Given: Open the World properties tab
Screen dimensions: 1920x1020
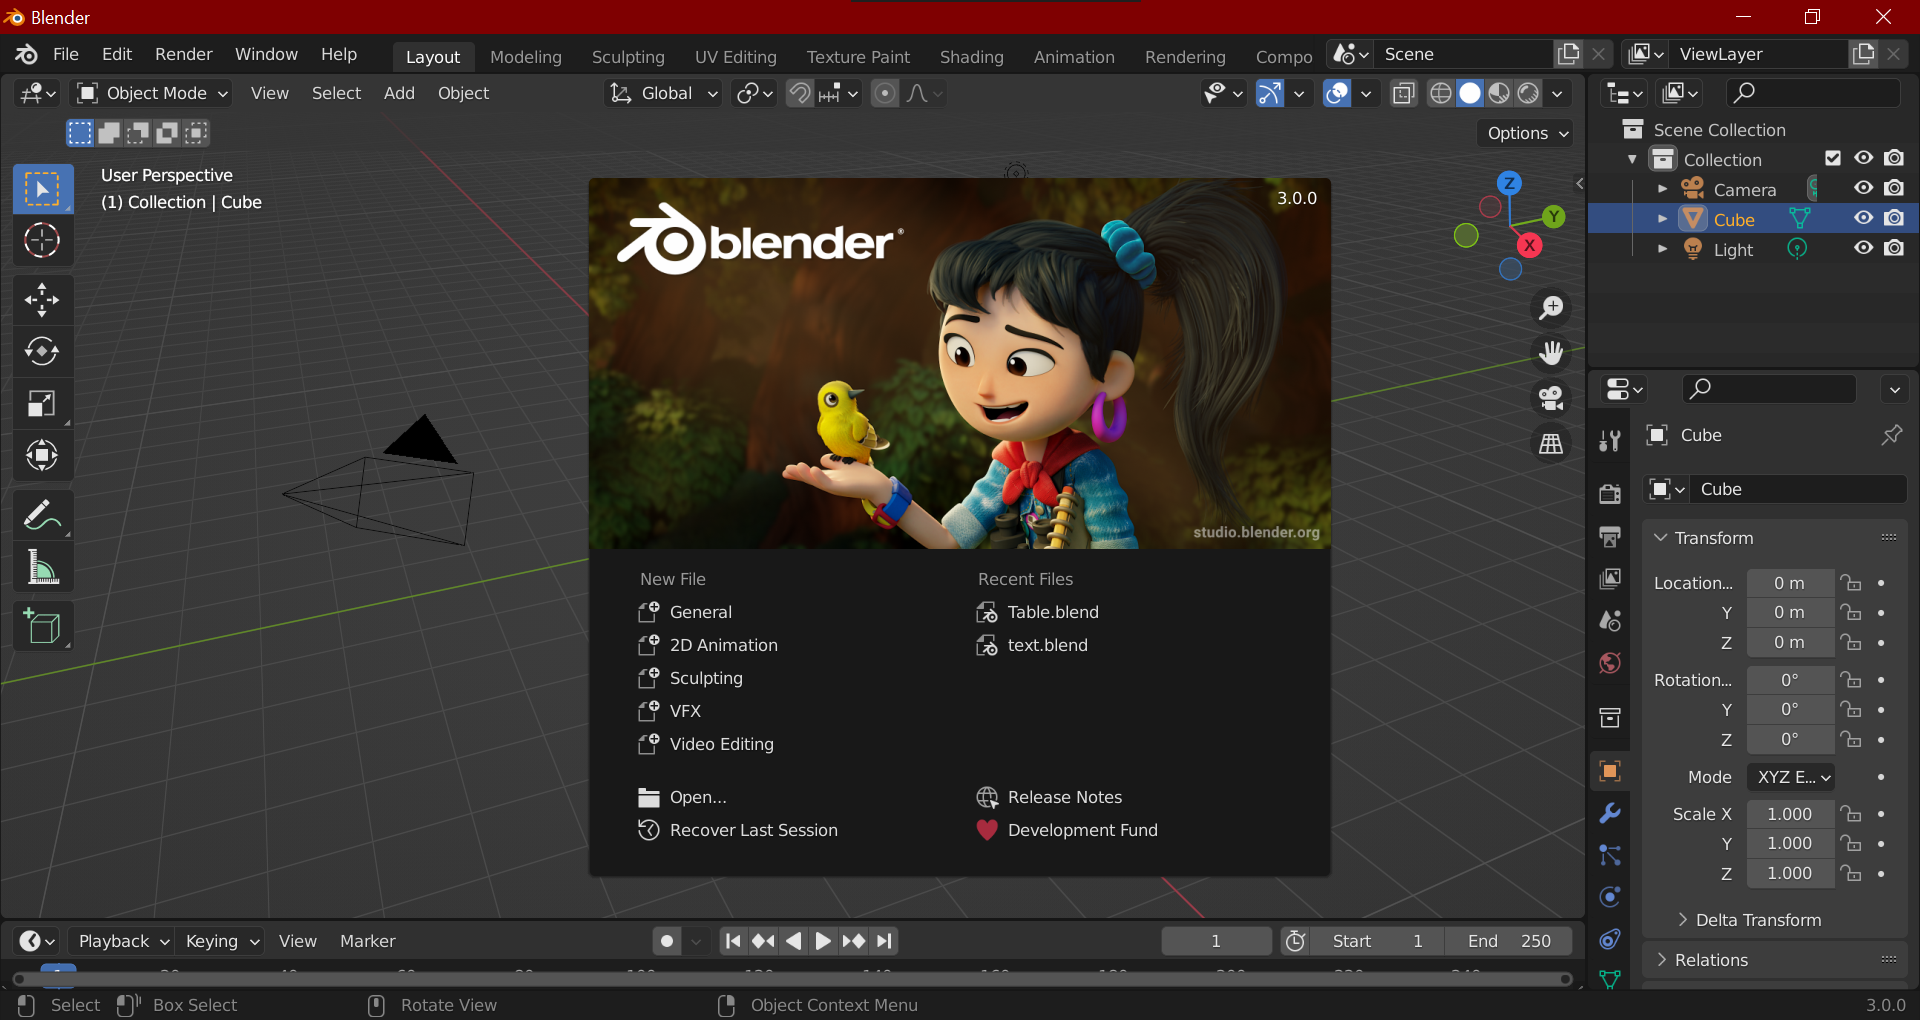Looking at the screenshot, I should [1610, 663].
